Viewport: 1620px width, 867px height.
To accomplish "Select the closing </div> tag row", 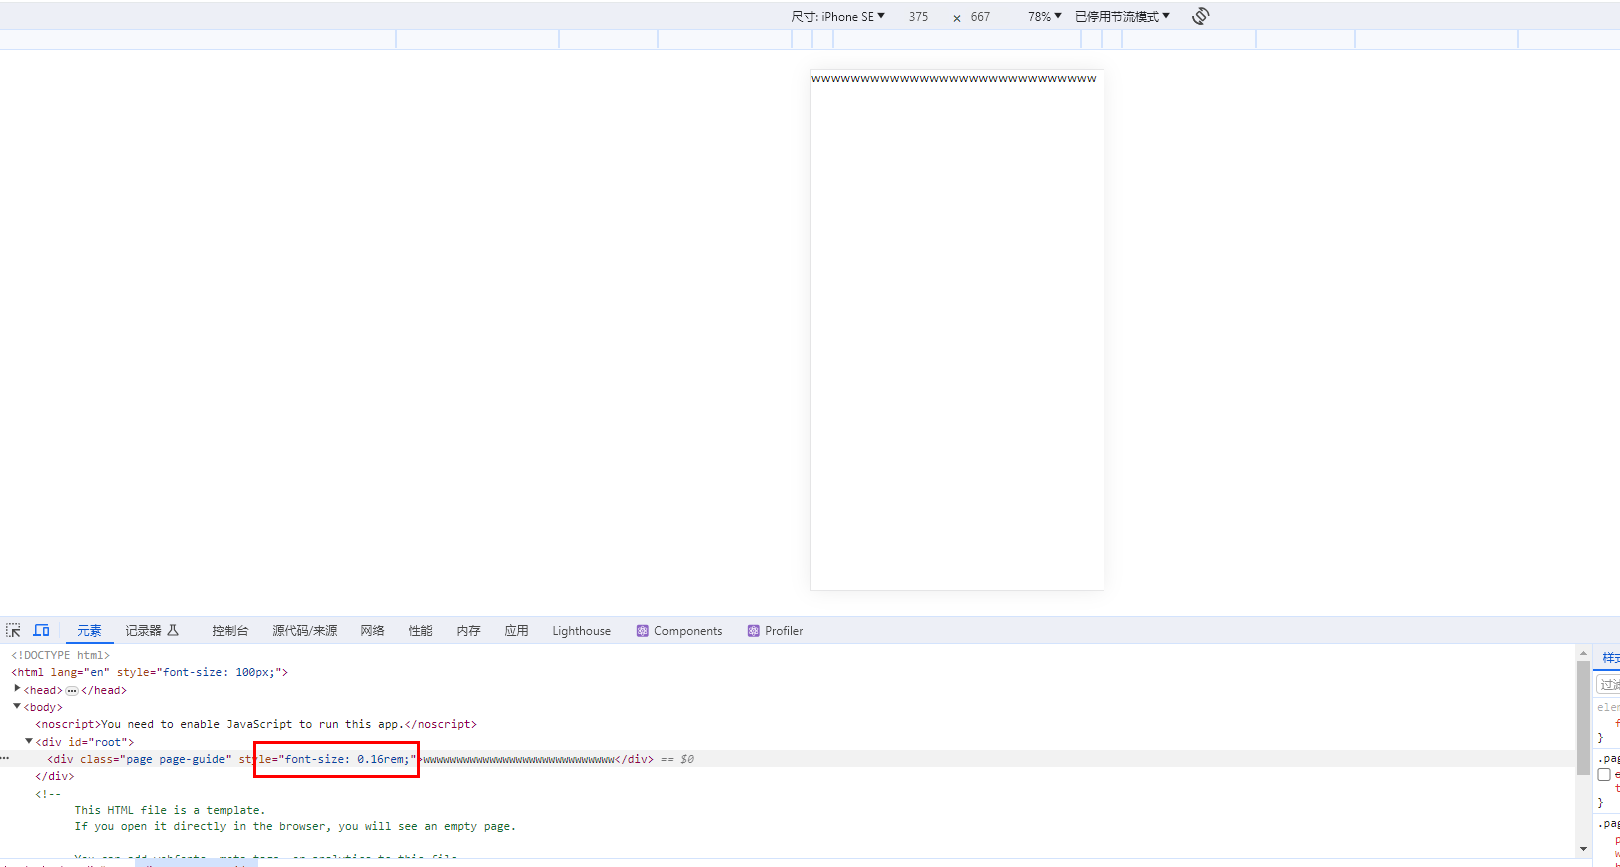I will click(x=55, y=776).
